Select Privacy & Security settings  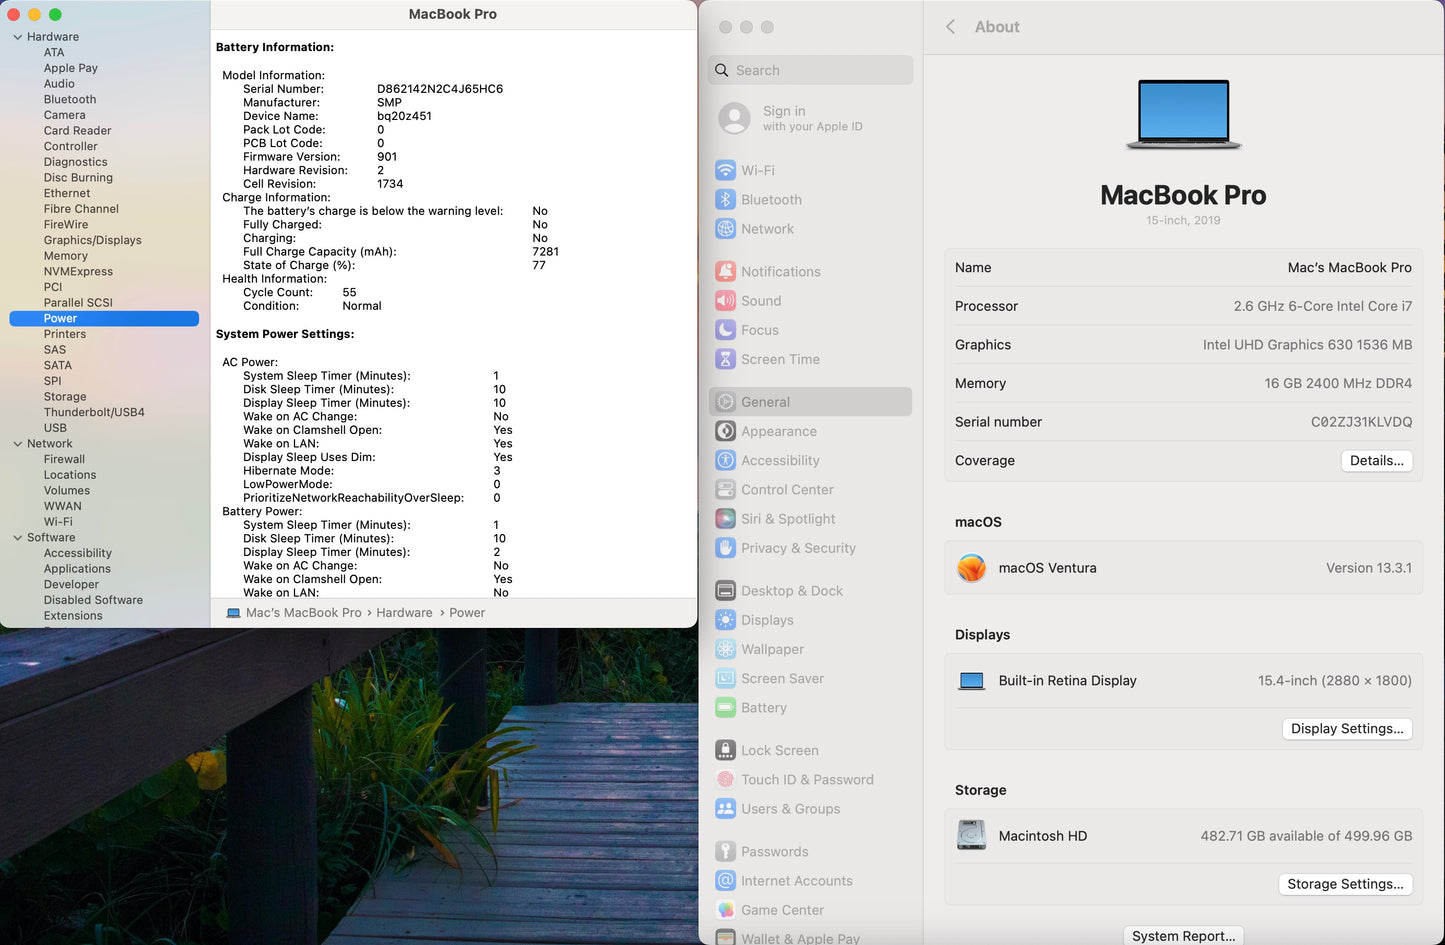coord(797,548)
